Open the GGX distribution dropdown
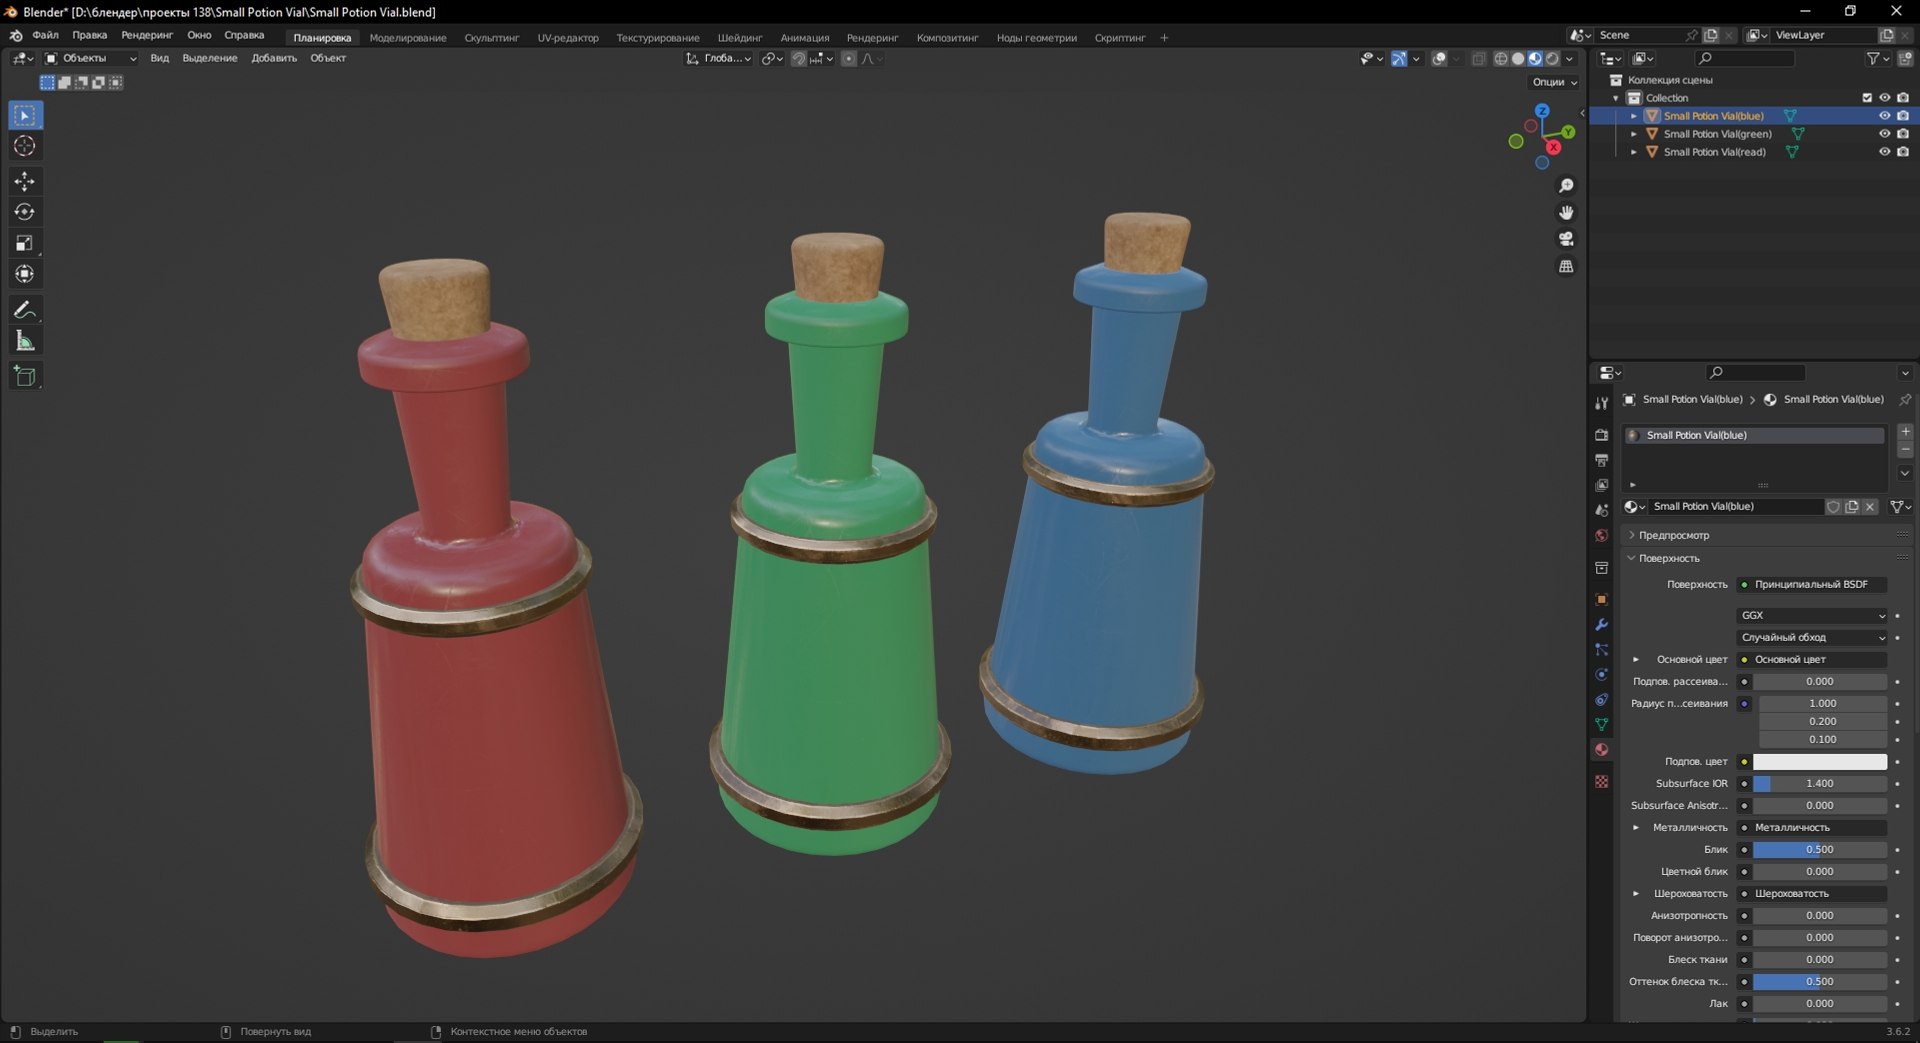The image size is (1920, 1043). pyautogui.click(x=1813, y=616)
